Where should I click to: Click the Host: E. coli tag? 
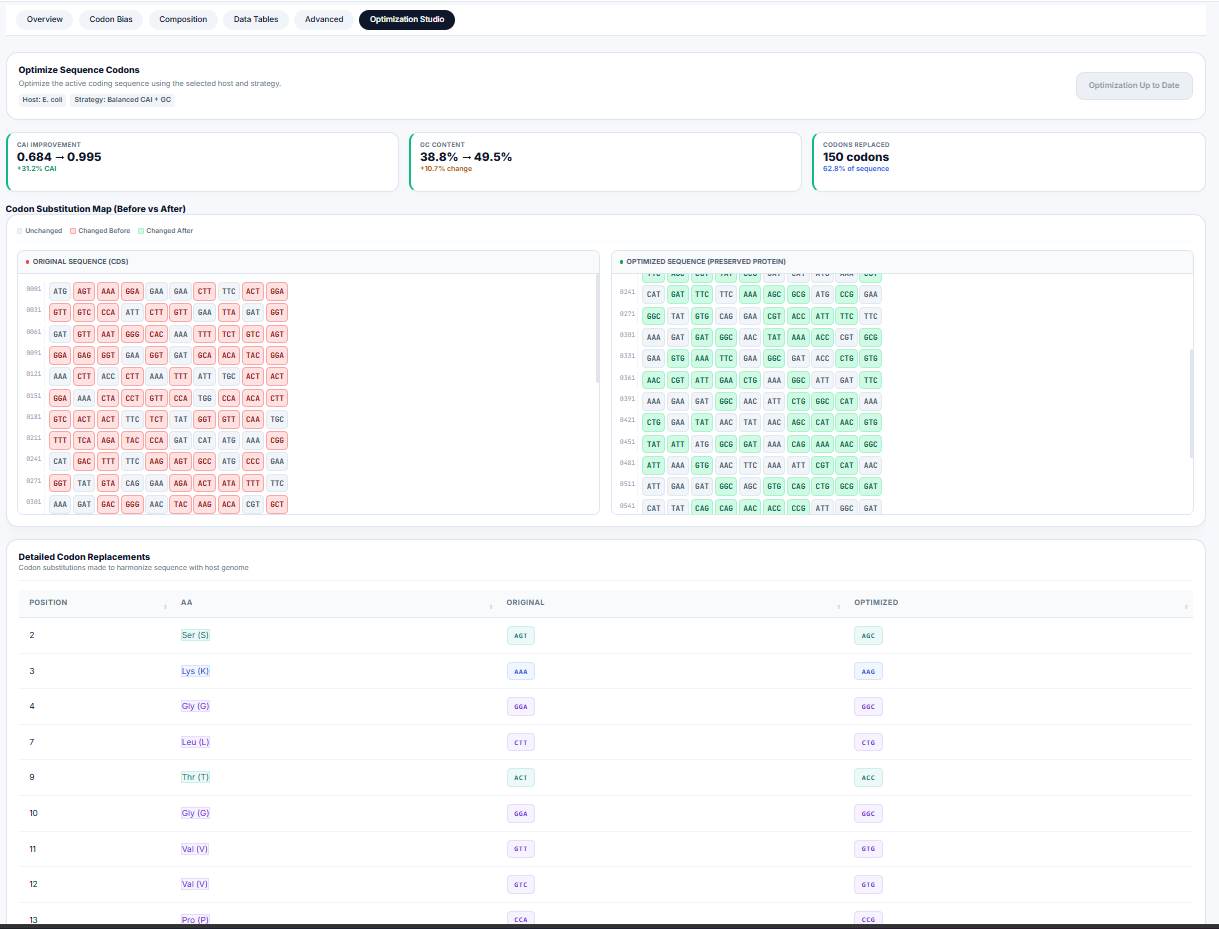point(43,100)
